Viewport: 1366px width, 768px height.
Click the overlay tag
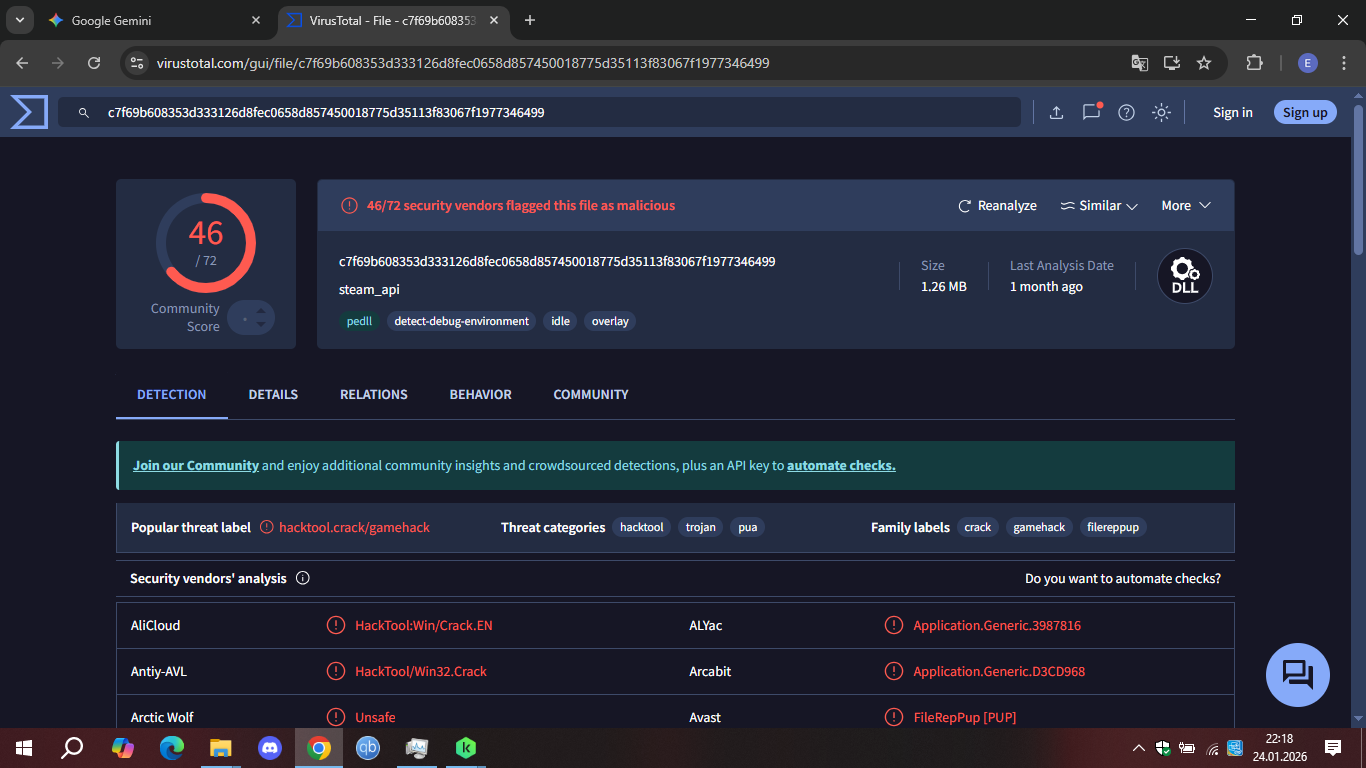point(610,321)
